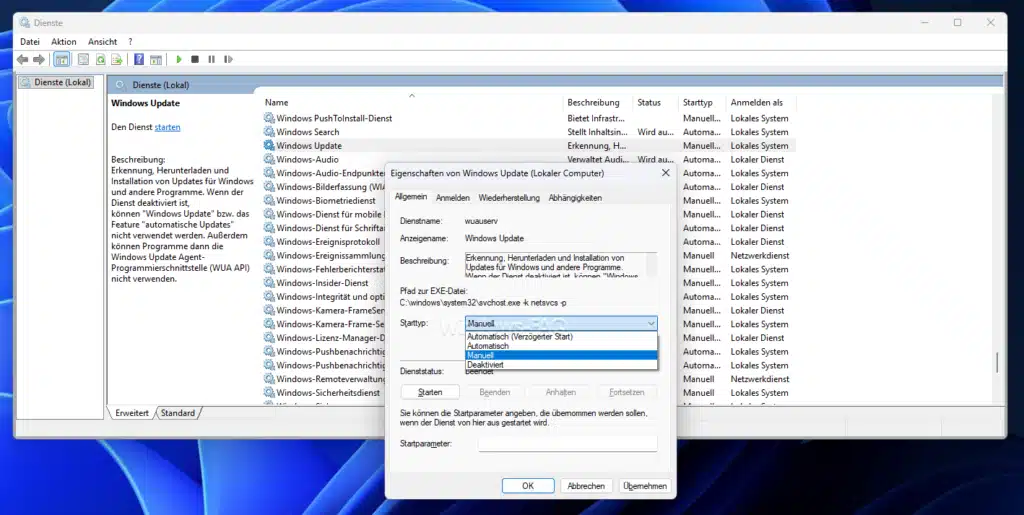Click the Pause service toolbar icon
The height and width of the screenshot is (515, 1024).
(212, 59)
